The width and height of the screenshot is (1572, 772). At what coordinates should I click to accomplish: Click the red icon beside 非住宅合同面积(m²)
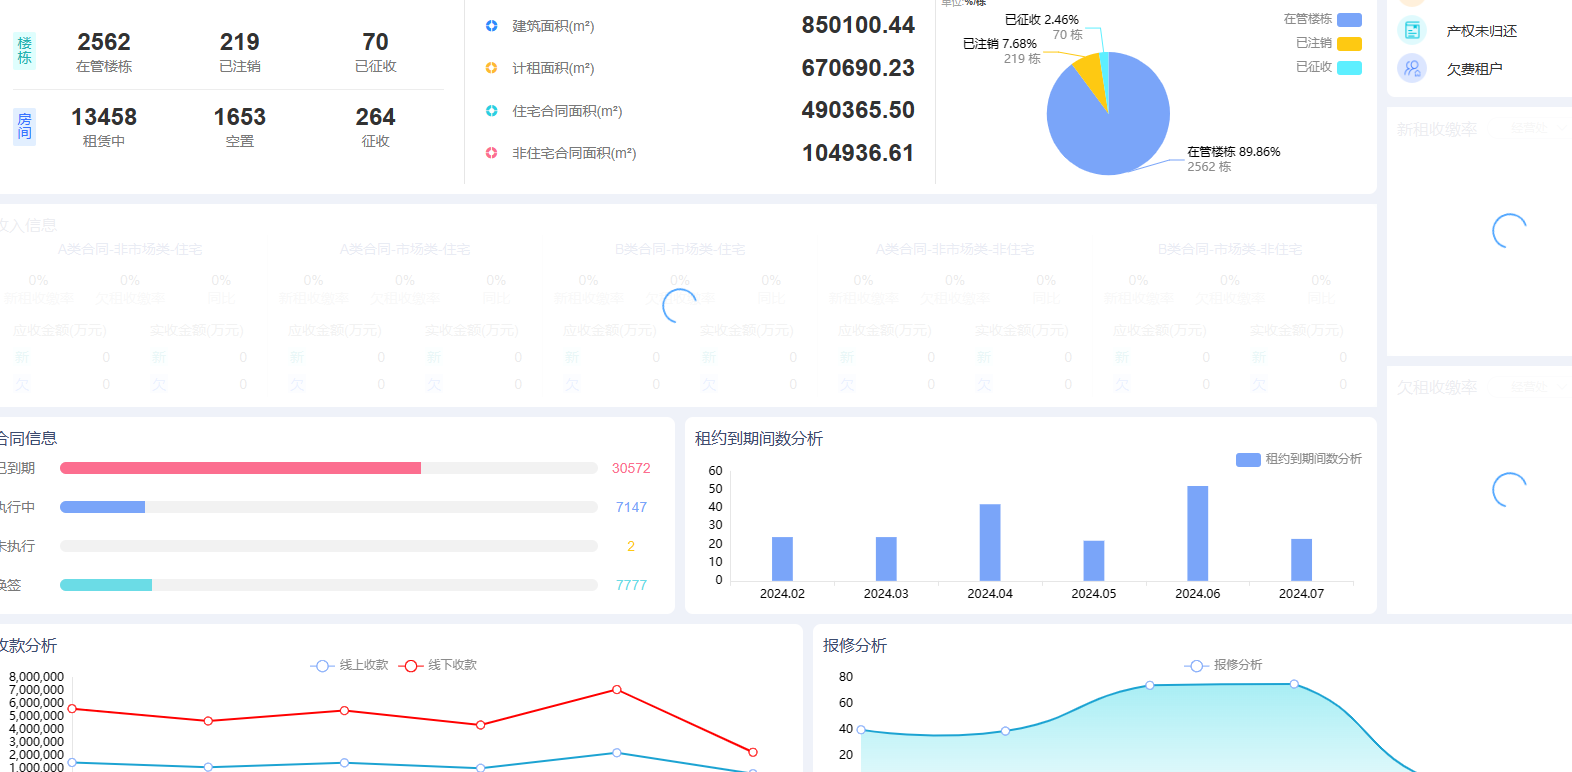pos(491,153)
